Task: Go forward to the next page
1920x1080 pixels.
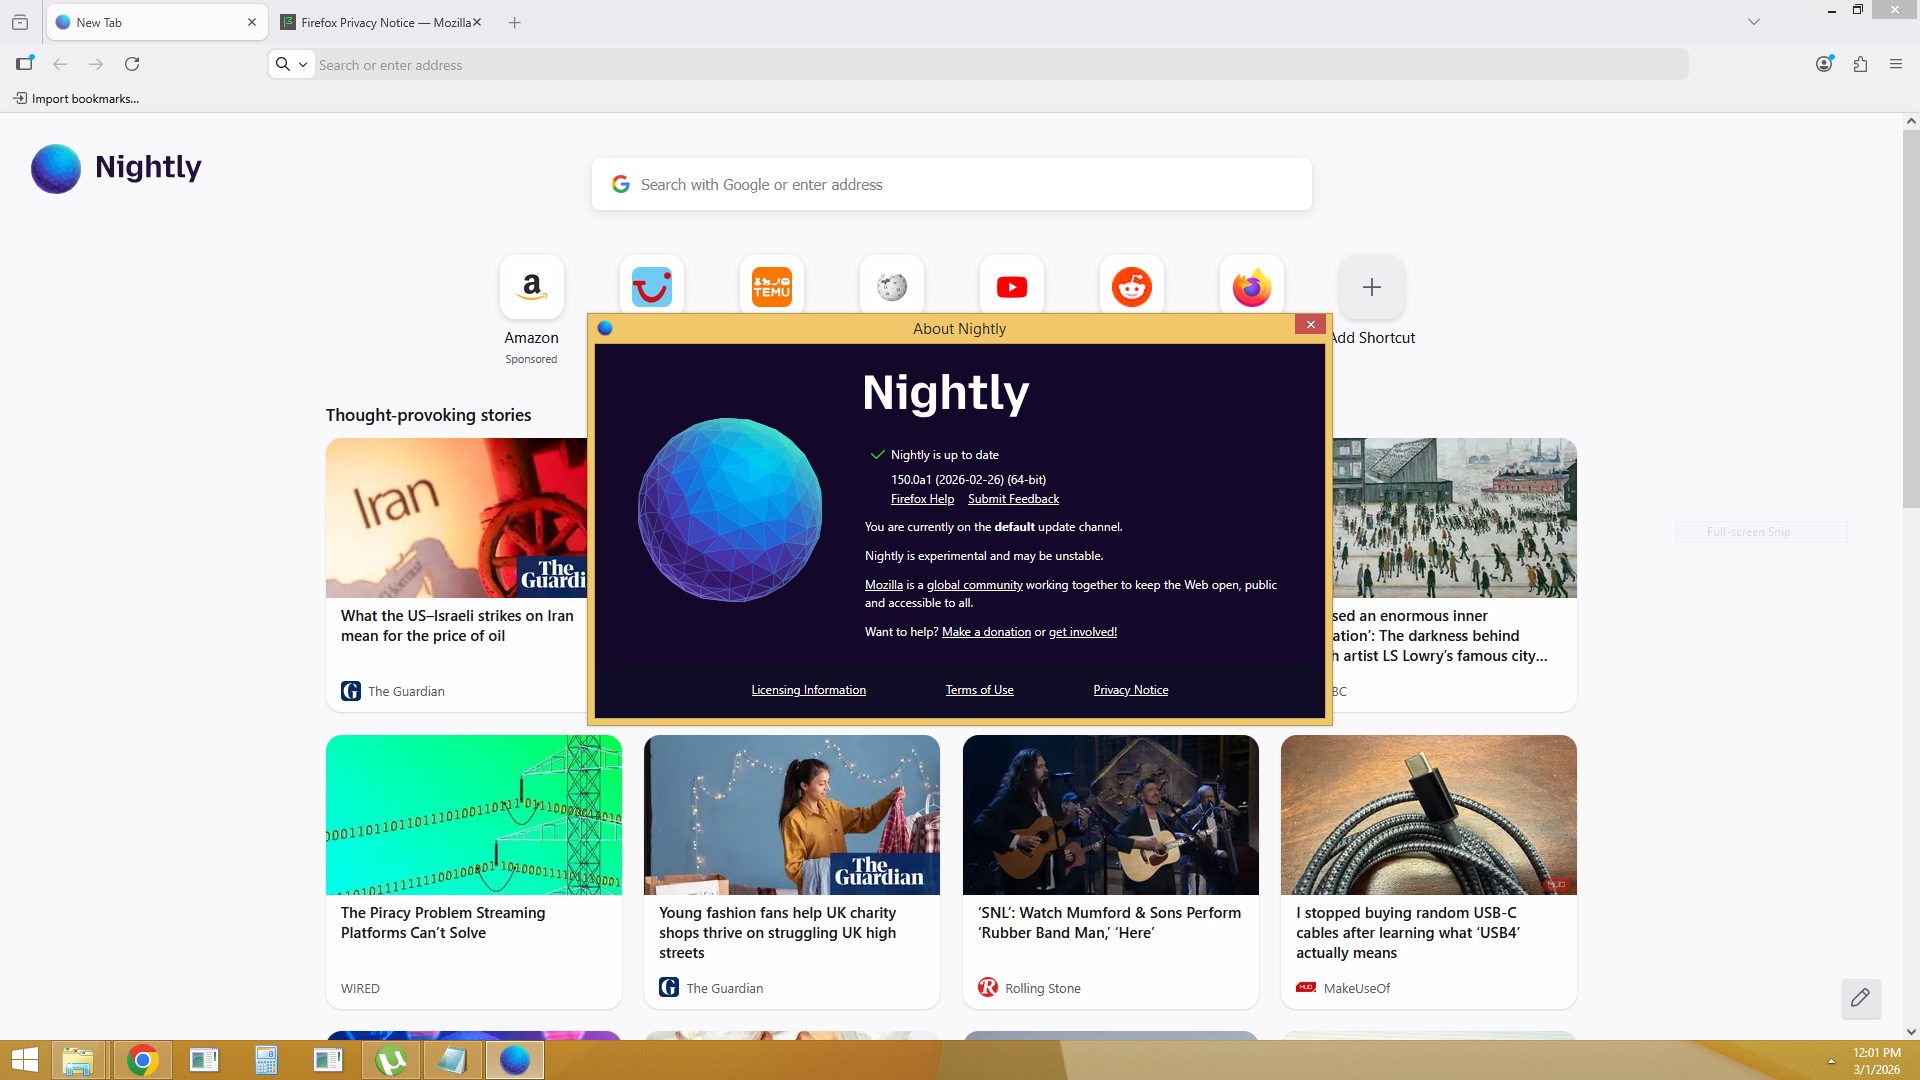Action: (x=96, y=64)
